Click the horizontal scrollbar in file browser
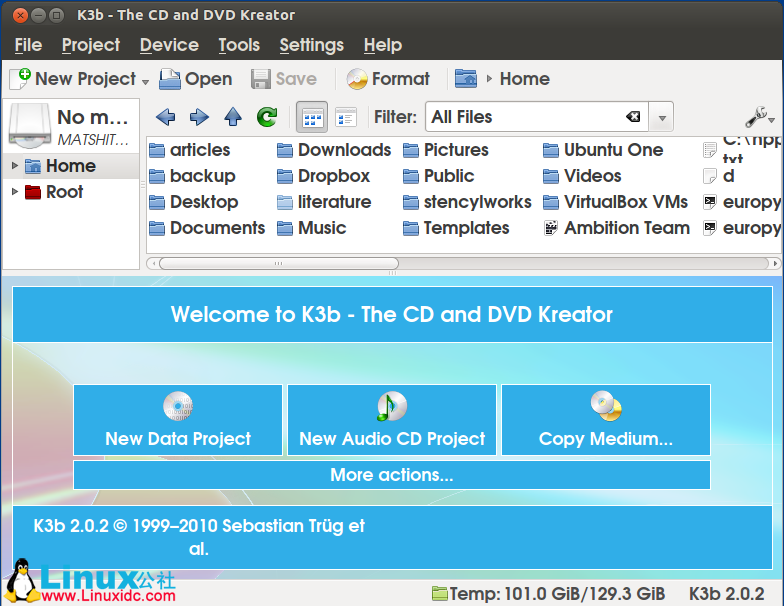Viewport: 784px width, 606px height. [280, 264]
